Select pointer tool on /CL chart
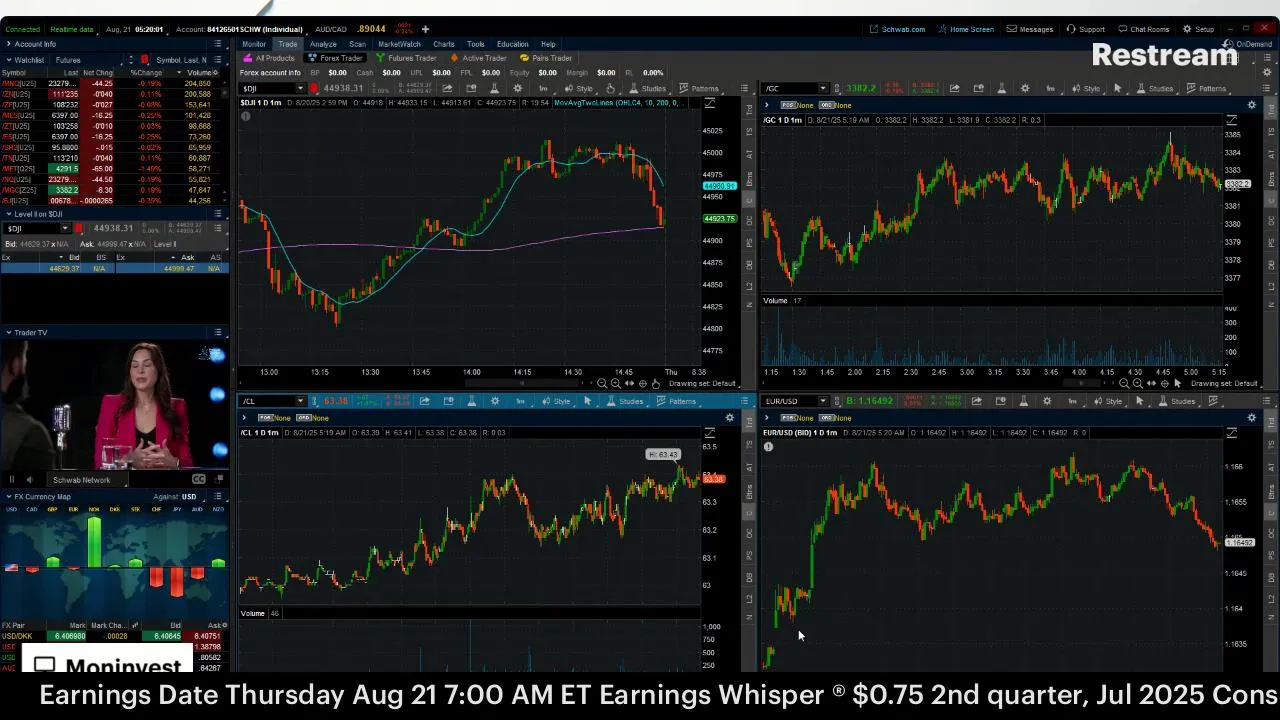The height and width of the screenshot is (720, 1280). tap(587, 401)
